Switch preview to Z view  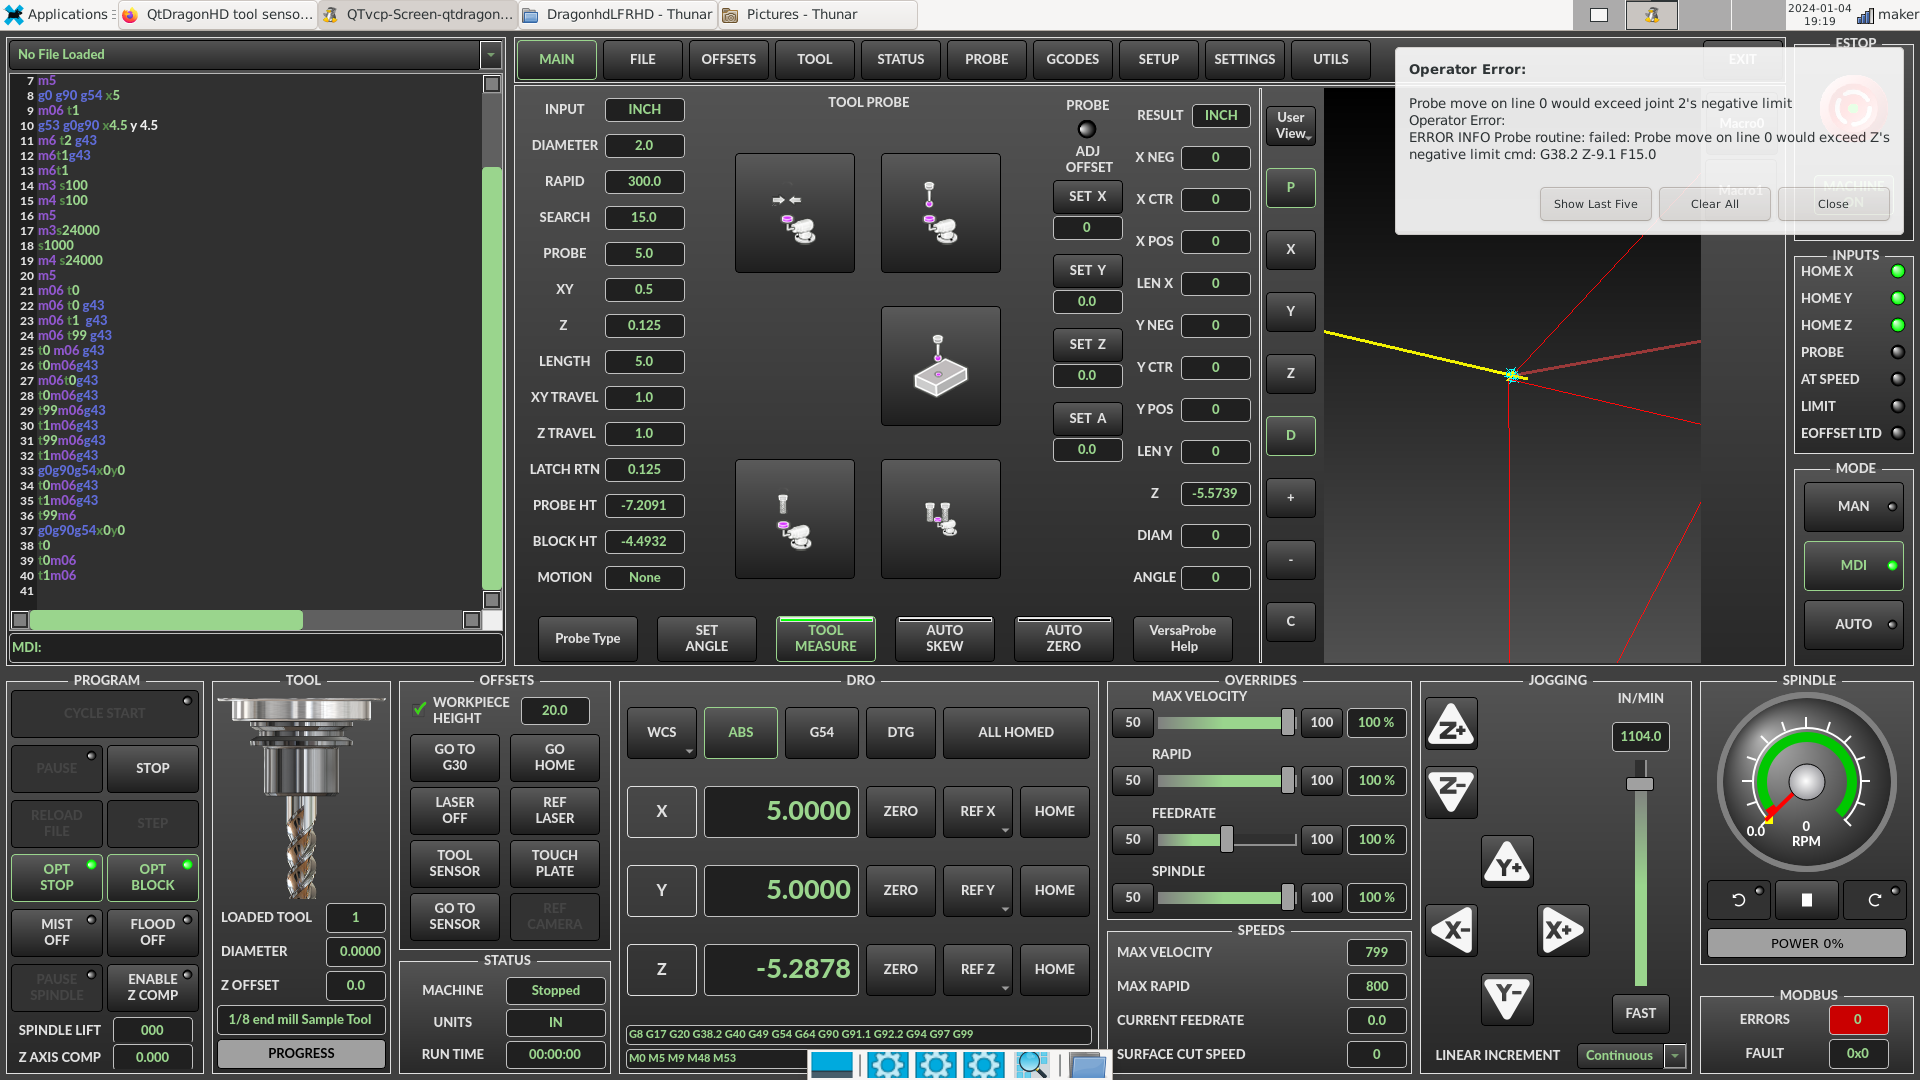click(1290, 374)
